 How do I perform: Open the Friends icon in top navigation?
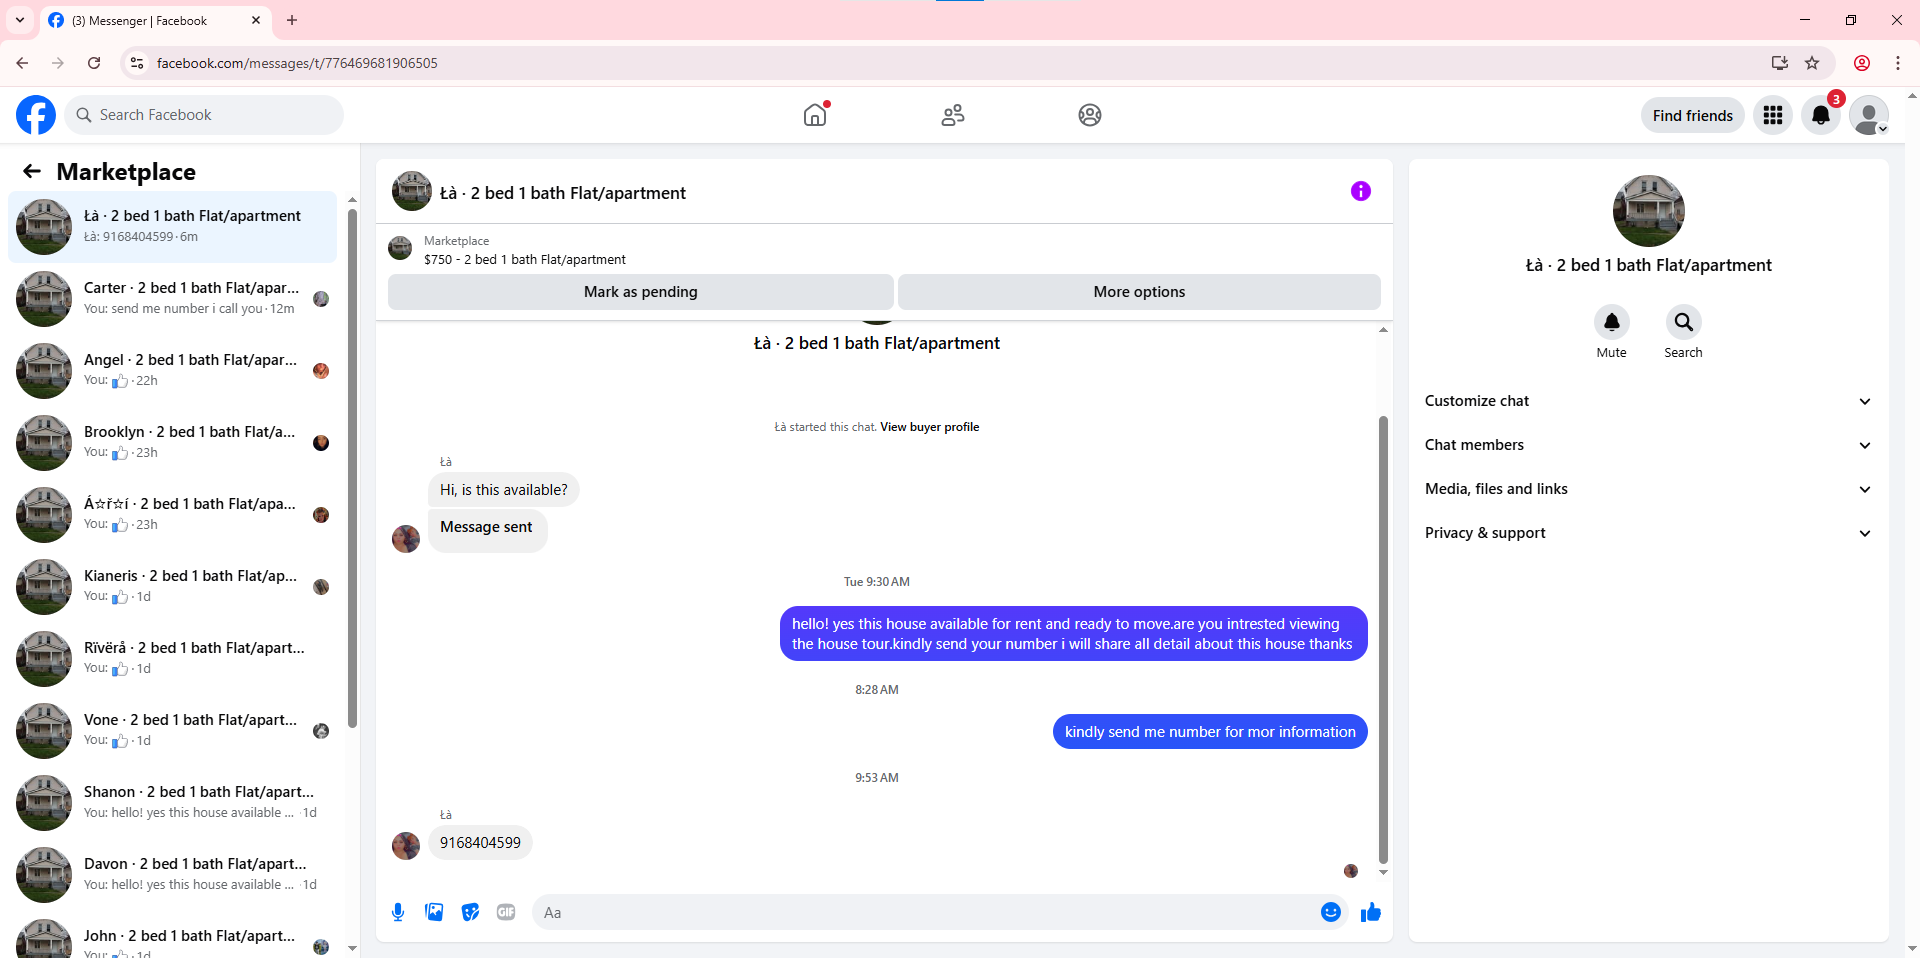953,115
